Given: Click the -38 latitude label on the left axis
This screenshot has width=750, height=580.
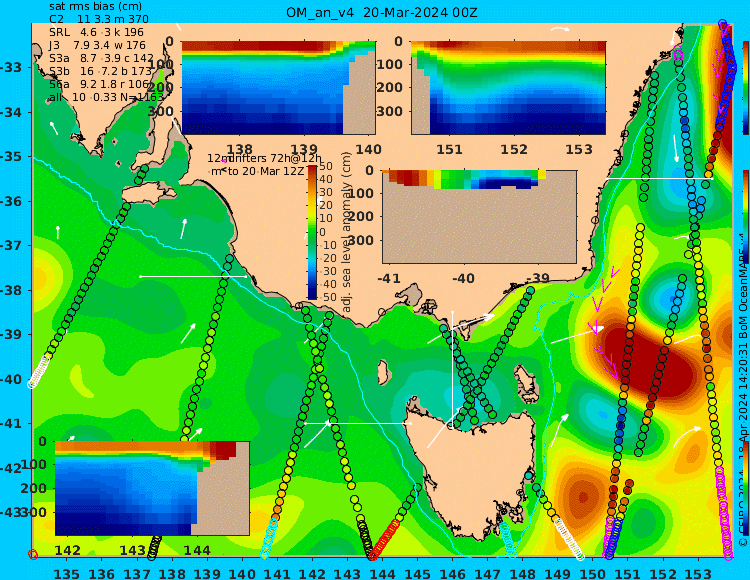Looking at the screenshot, I should (11, 290).
